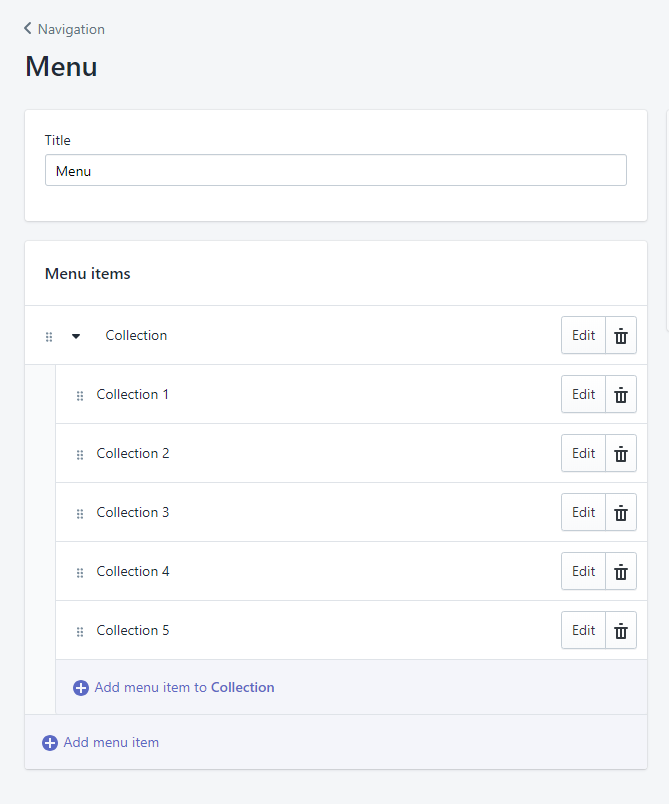The width and height of the screenshot is (669, 804).
Task: Delete Collection 5 with trash icon
Action: [621, 631]
